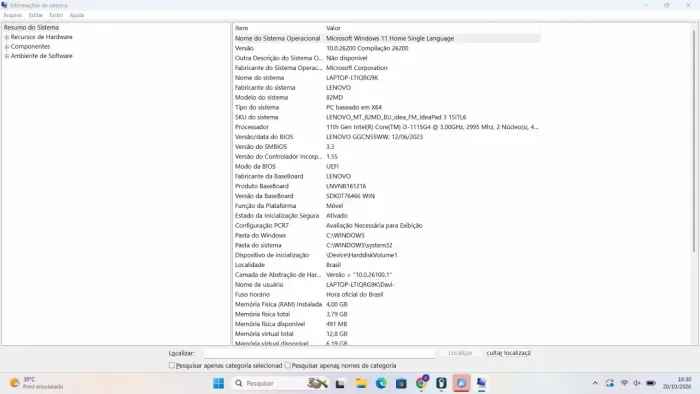Open the red-highlighted app in the taskbar
The width and height of the screenshot is (700, 394).
[462, 383]
